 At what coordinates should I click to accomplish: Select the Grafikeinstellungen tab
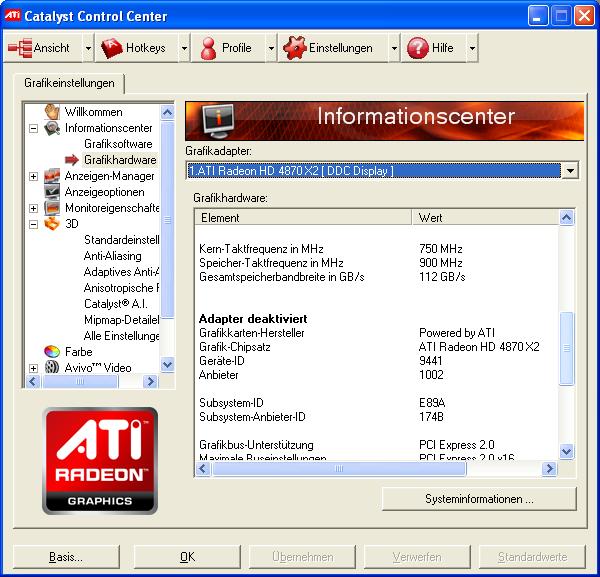(69, 83)
